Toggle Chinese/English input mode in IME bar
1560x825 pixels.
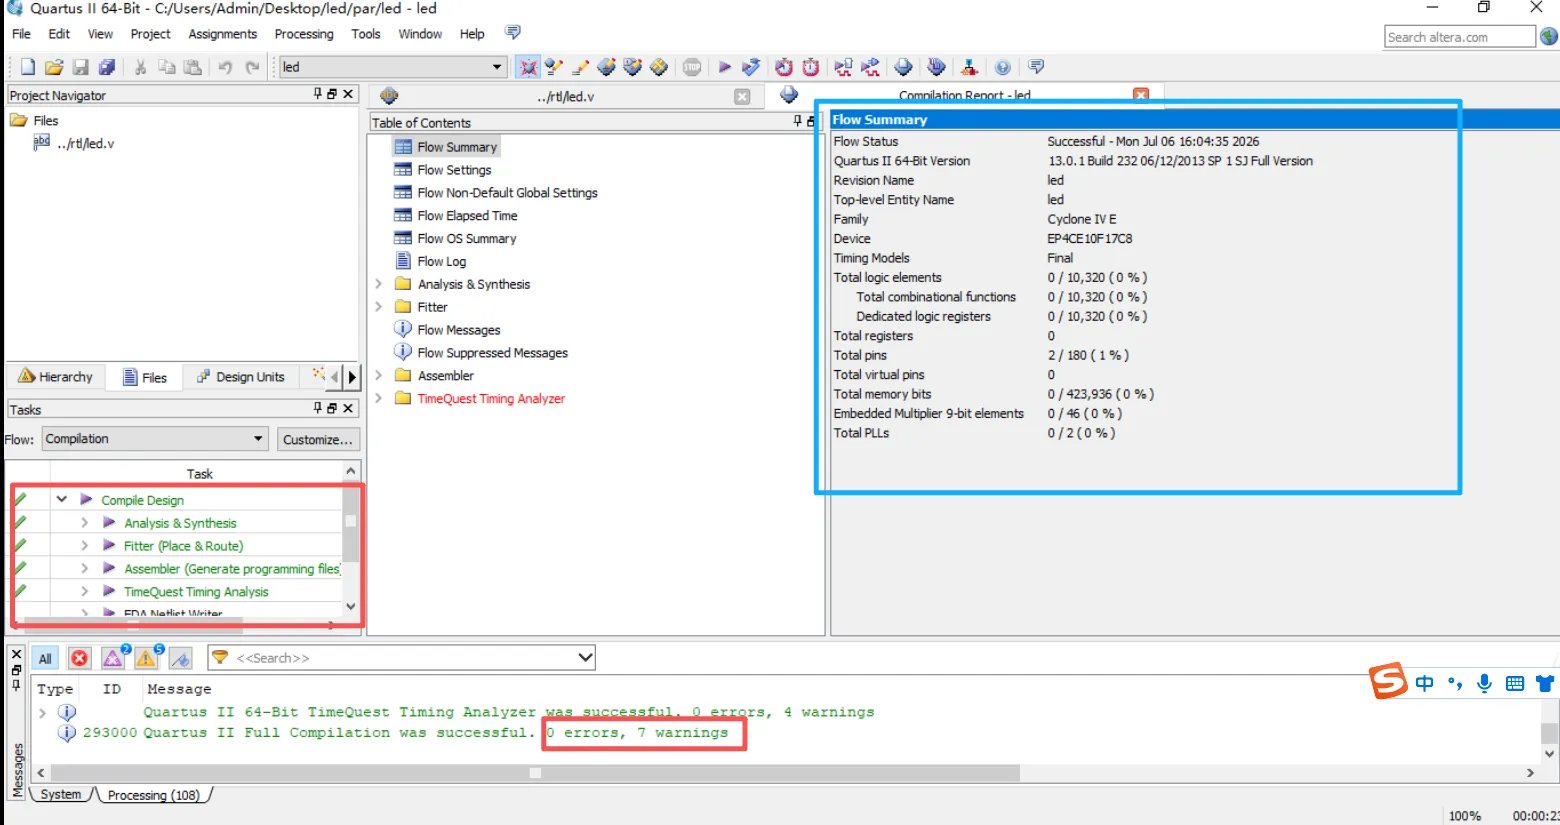pos(1425,683)
